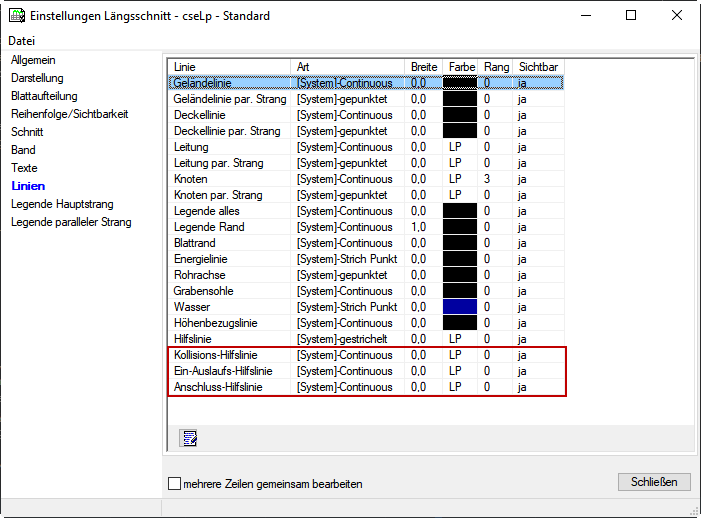Click Art cell of Energielinie row
The image size is (701, 518).
tap(347, 259)
